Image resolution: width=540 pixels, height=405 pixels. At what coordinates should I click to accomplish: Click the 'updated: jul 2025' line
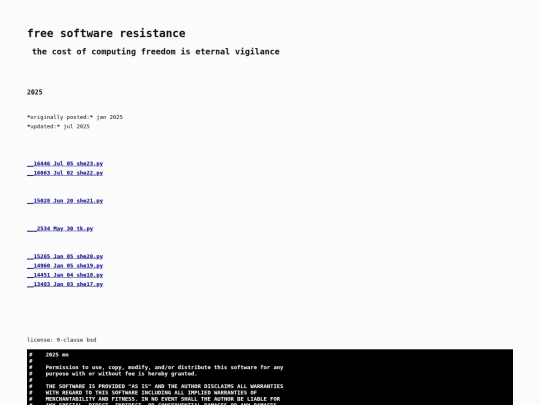click(58, 126)
